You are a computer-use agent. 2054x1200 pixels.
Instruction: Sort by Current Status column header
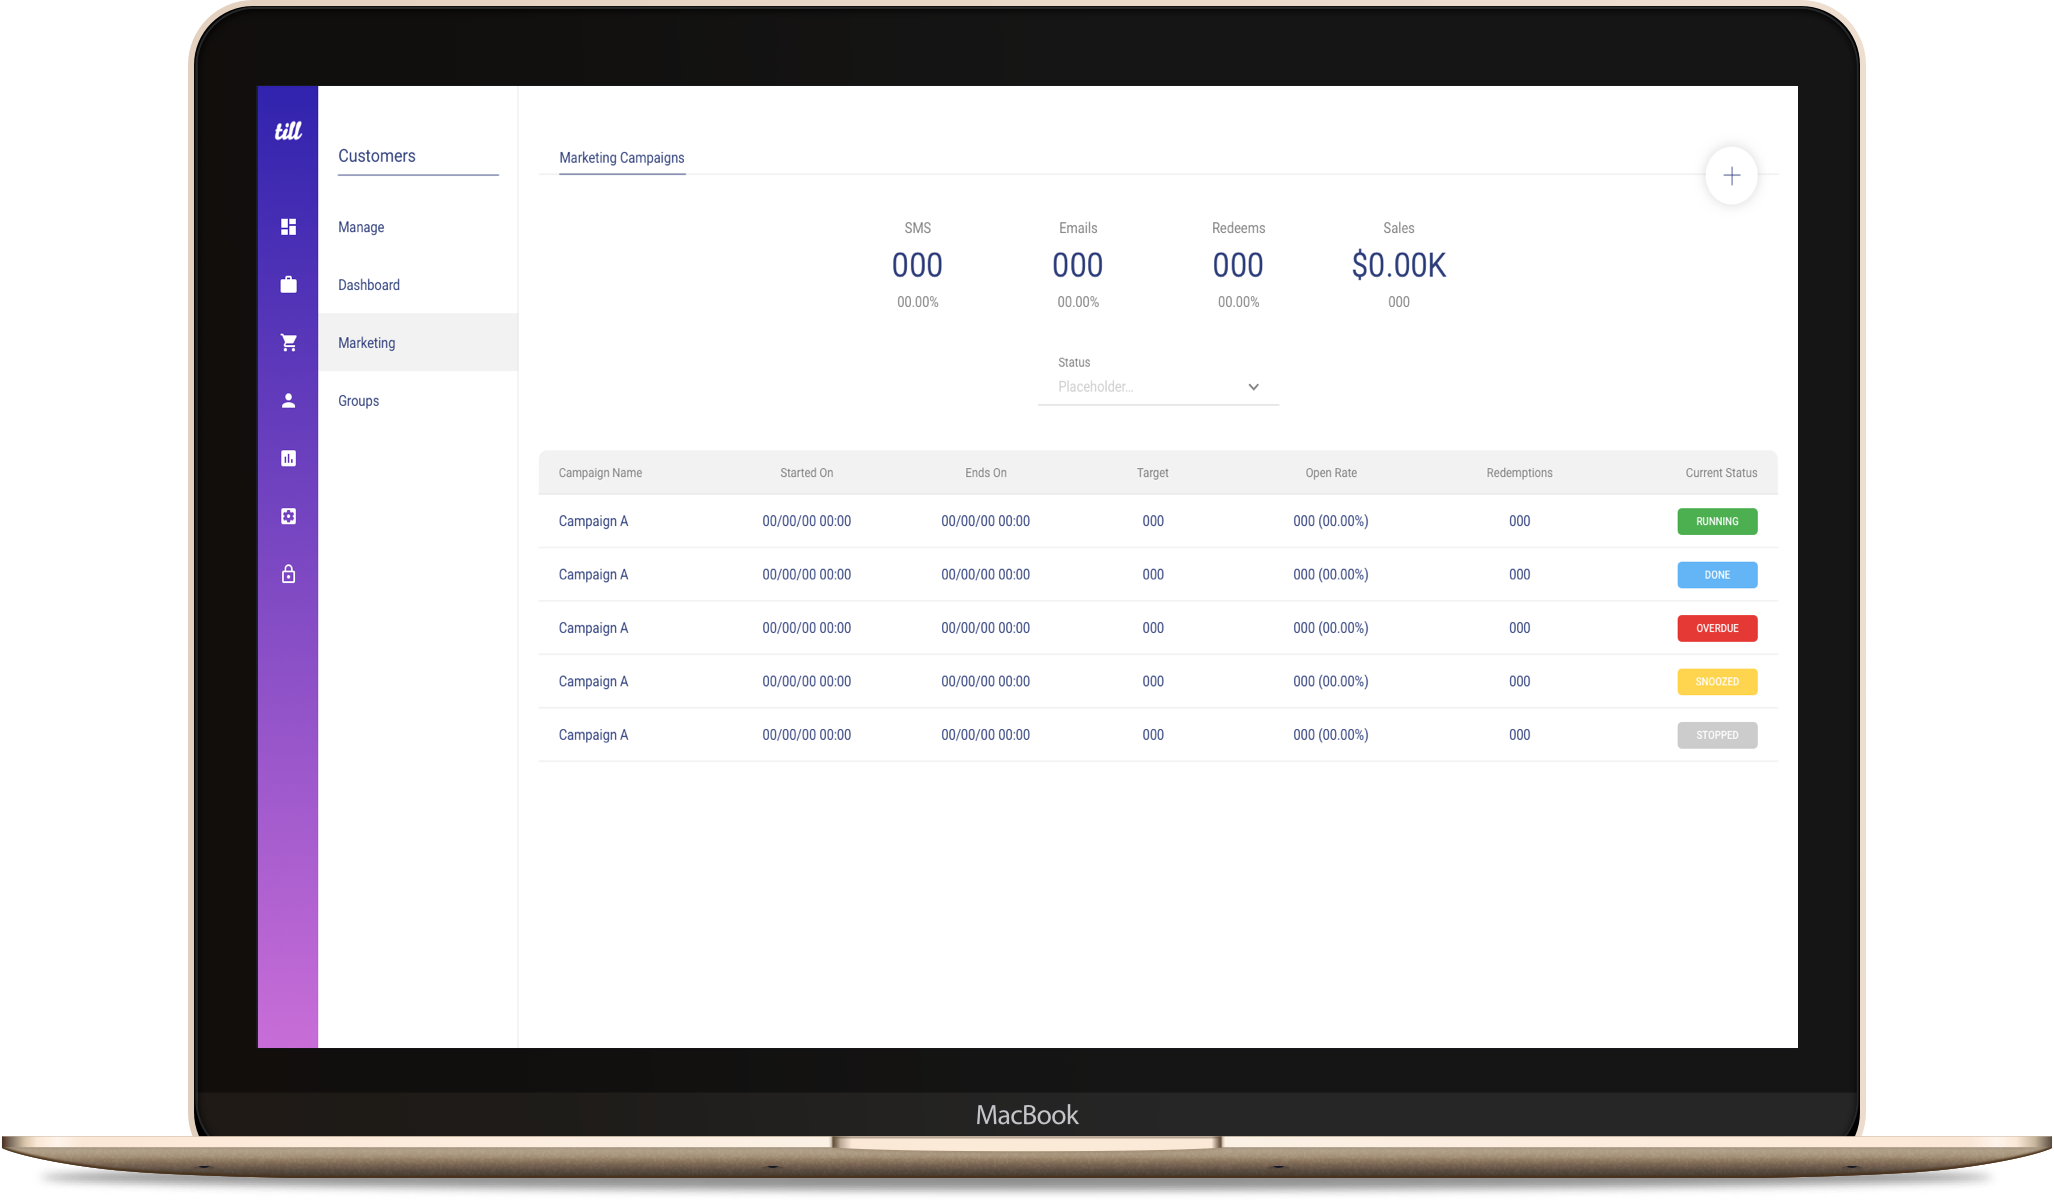pyautogui.click(x=1721, y=473)
